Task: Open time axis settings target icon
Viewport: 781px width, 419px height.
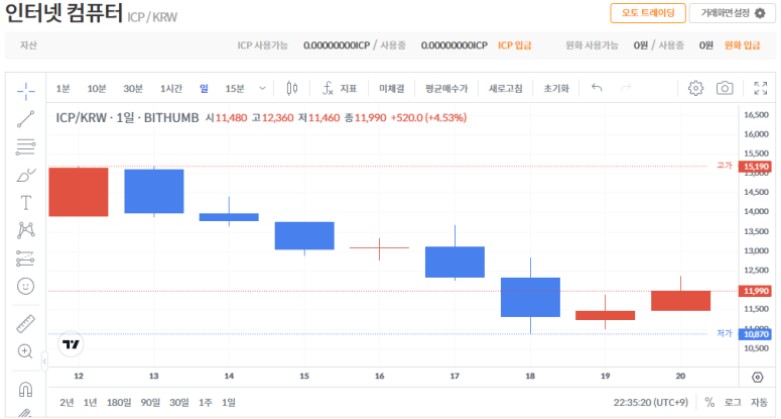Action: pos(758,377)
